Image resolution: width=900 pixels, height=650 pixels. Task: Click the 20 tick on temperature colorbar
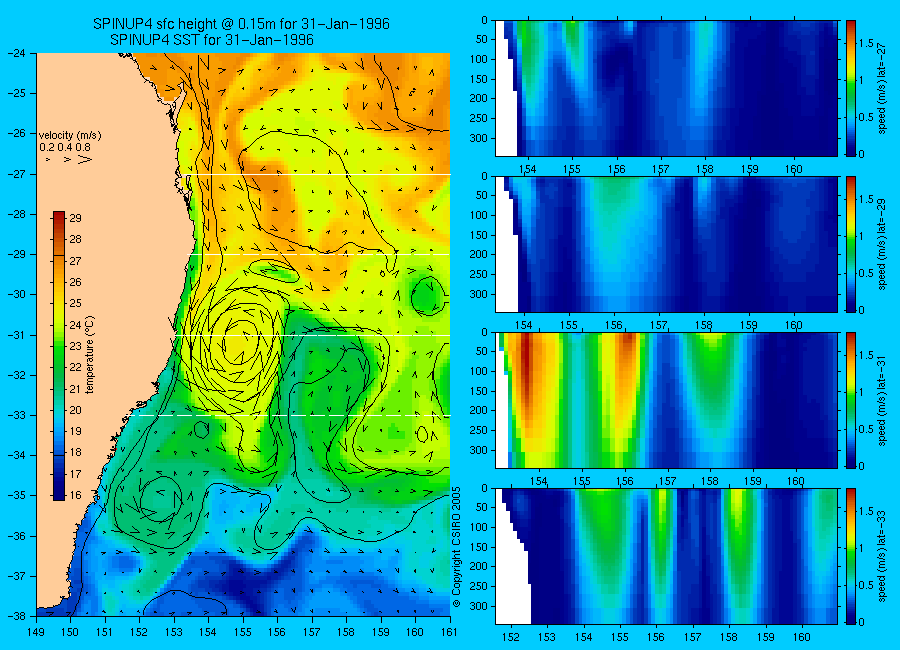75,410
